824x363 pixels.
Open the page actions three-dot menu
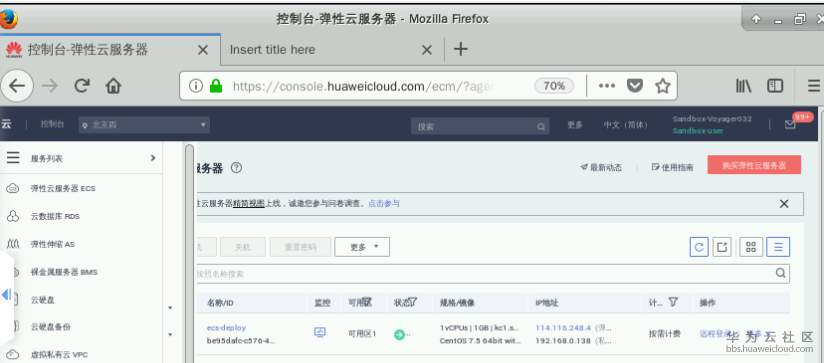(x=607, y=86)
